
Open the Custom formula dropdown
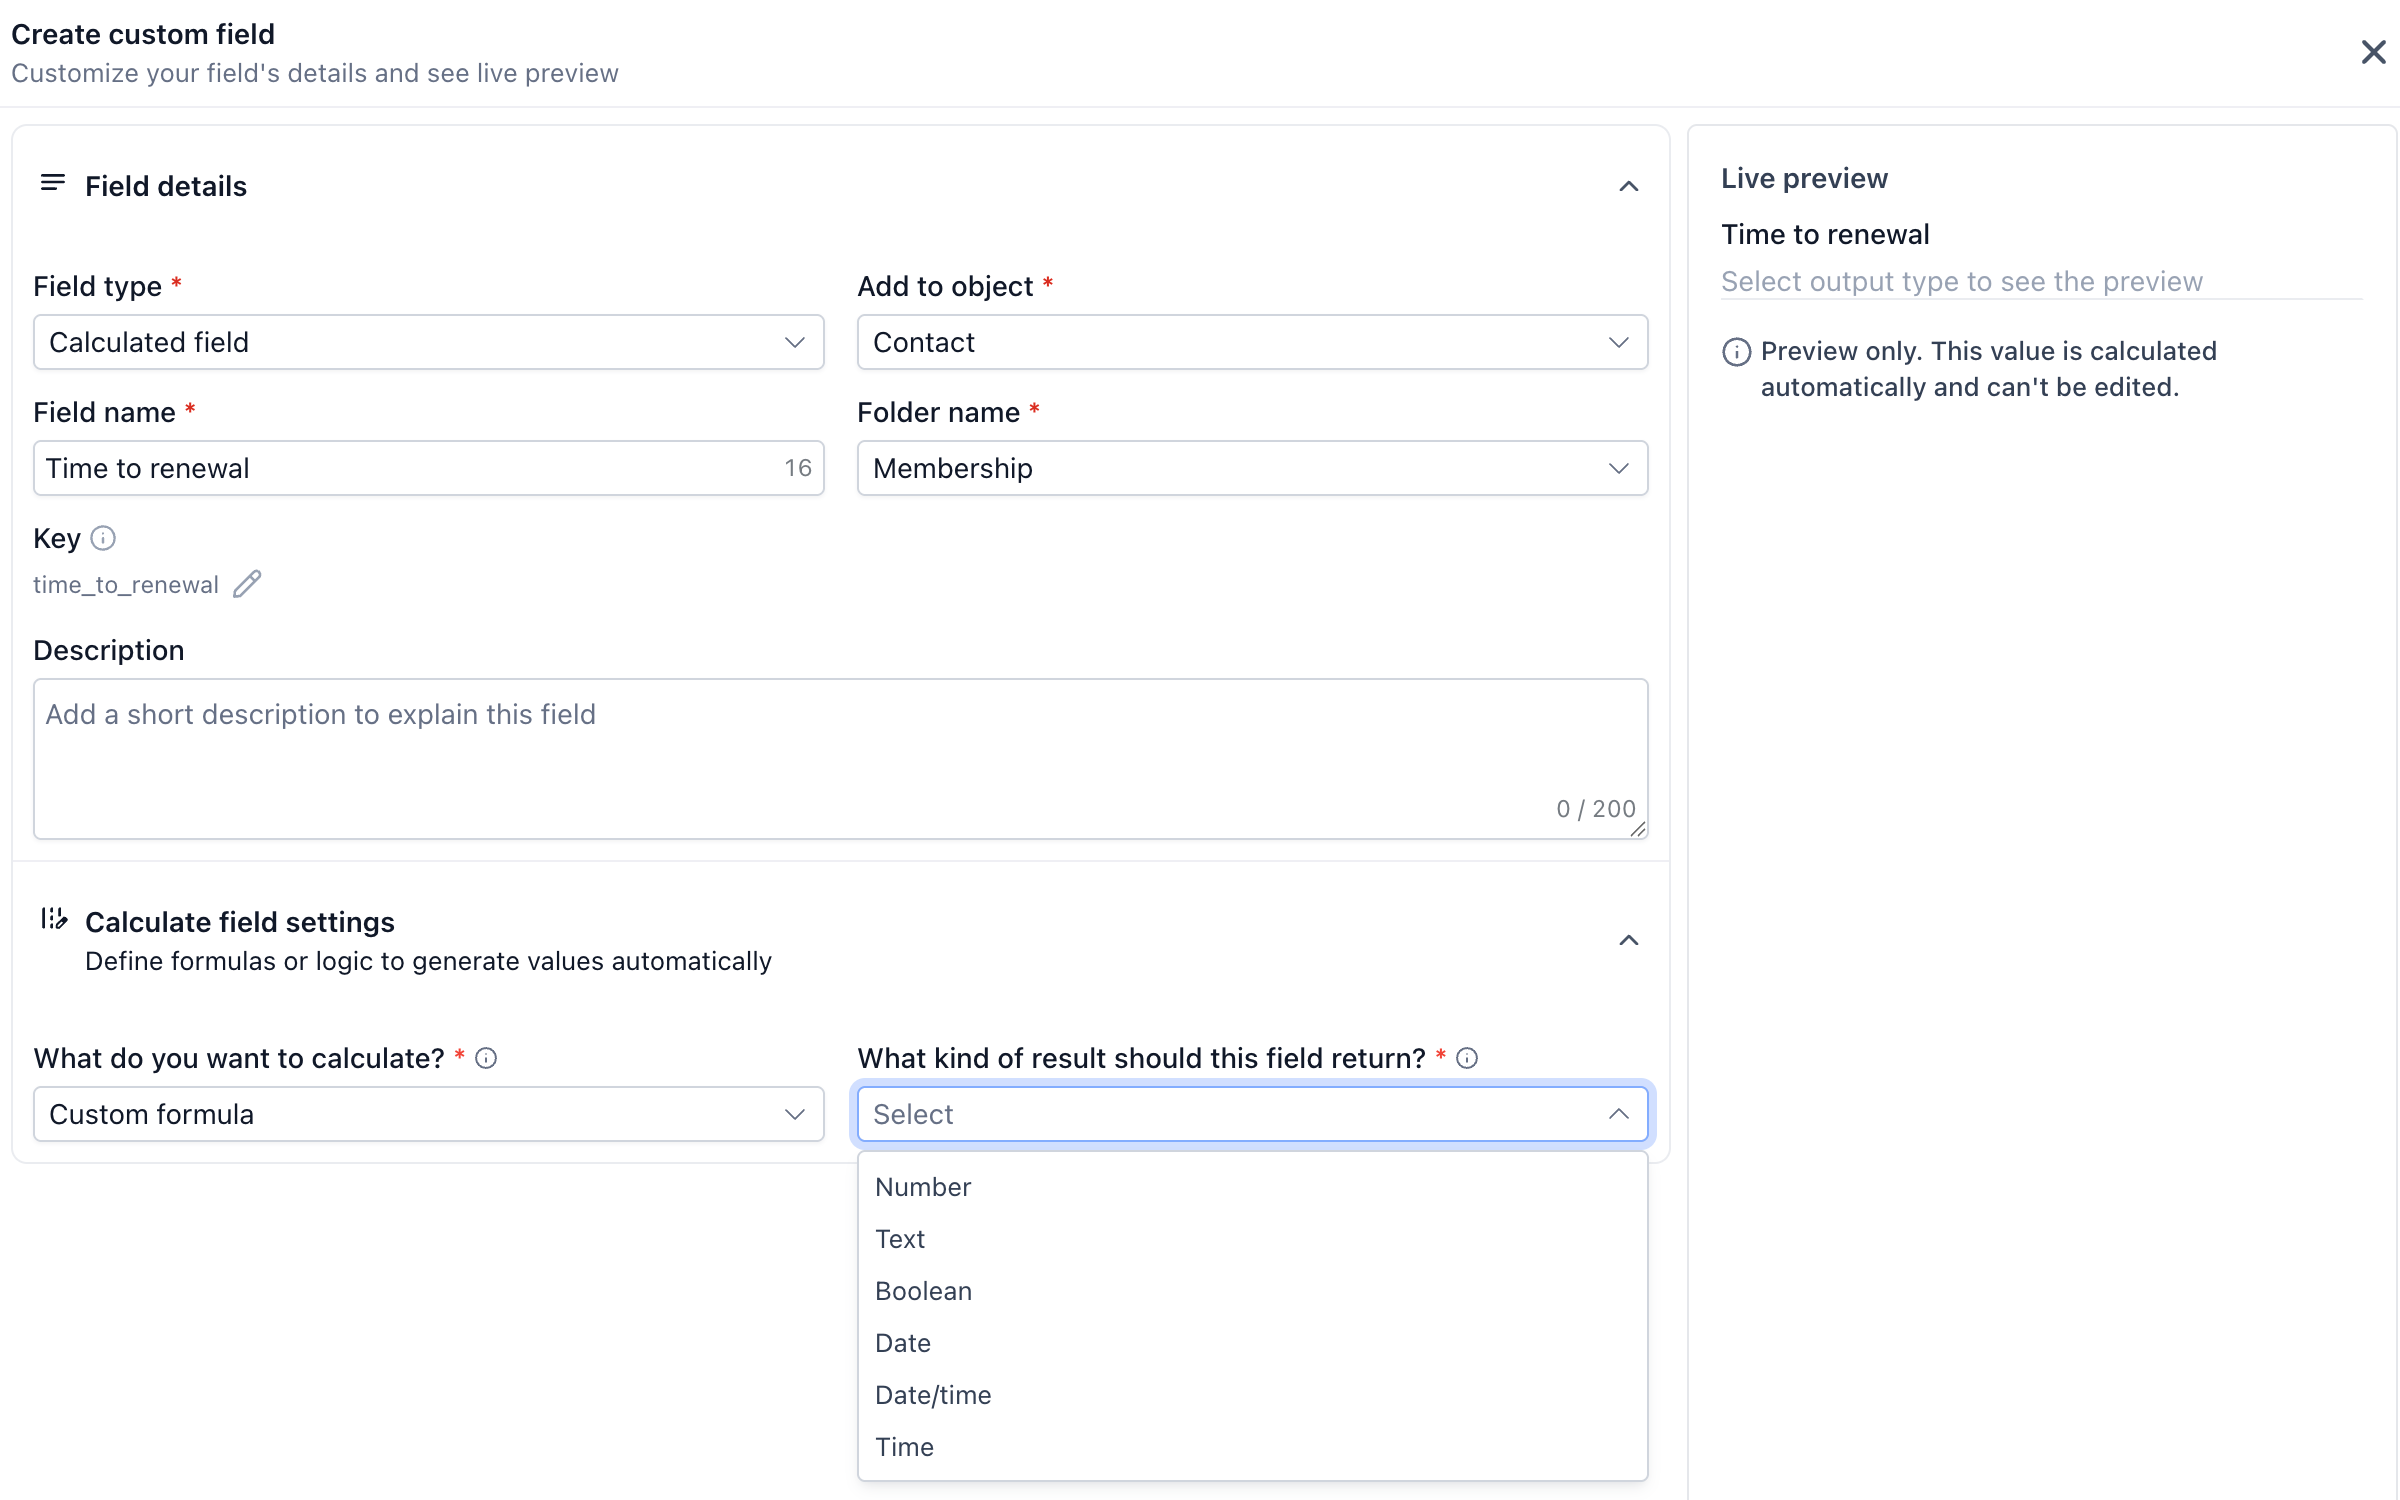click(428, 1114)
